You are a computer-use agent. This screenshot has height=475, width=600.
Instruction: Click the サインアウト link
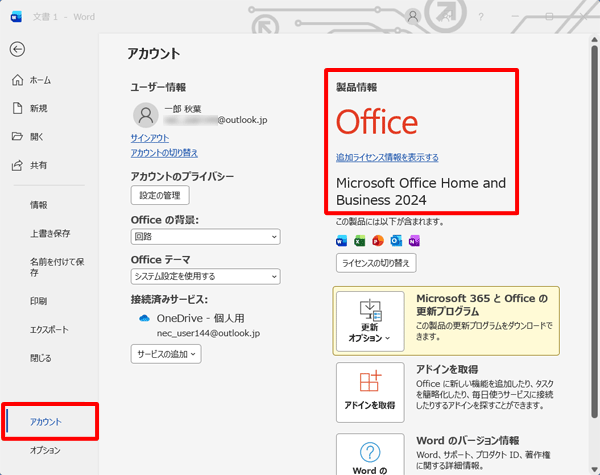(150, 138)
